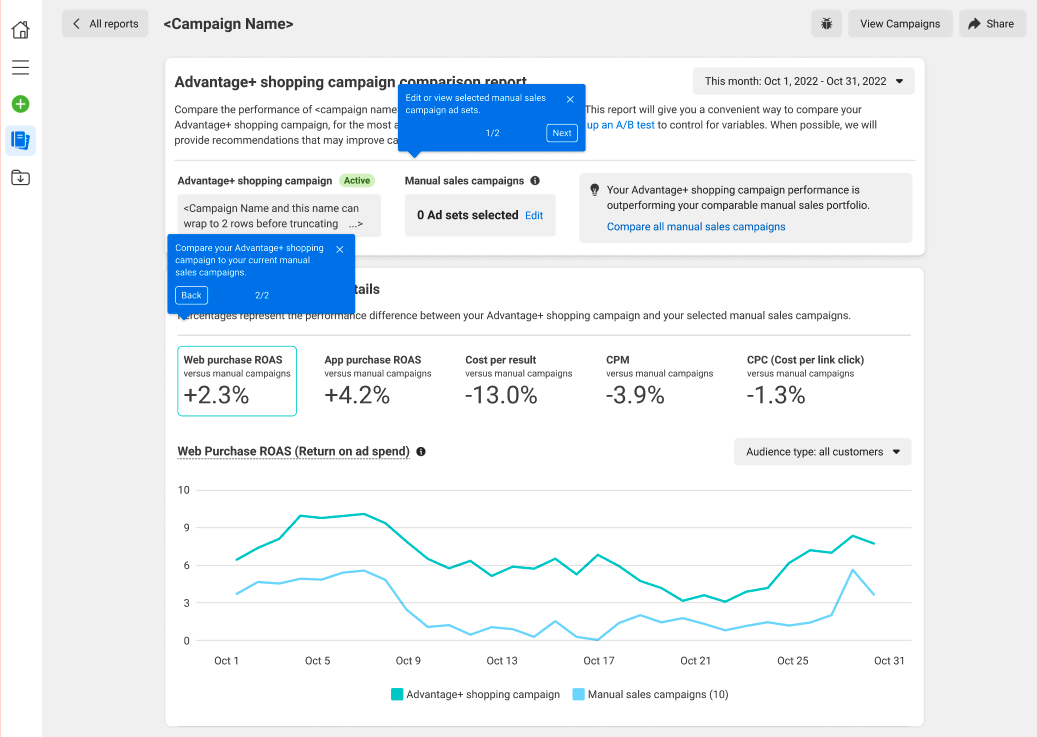1037x737 pixels.
Task: Expand the Audience type dropdown
Action: (822, 452)
